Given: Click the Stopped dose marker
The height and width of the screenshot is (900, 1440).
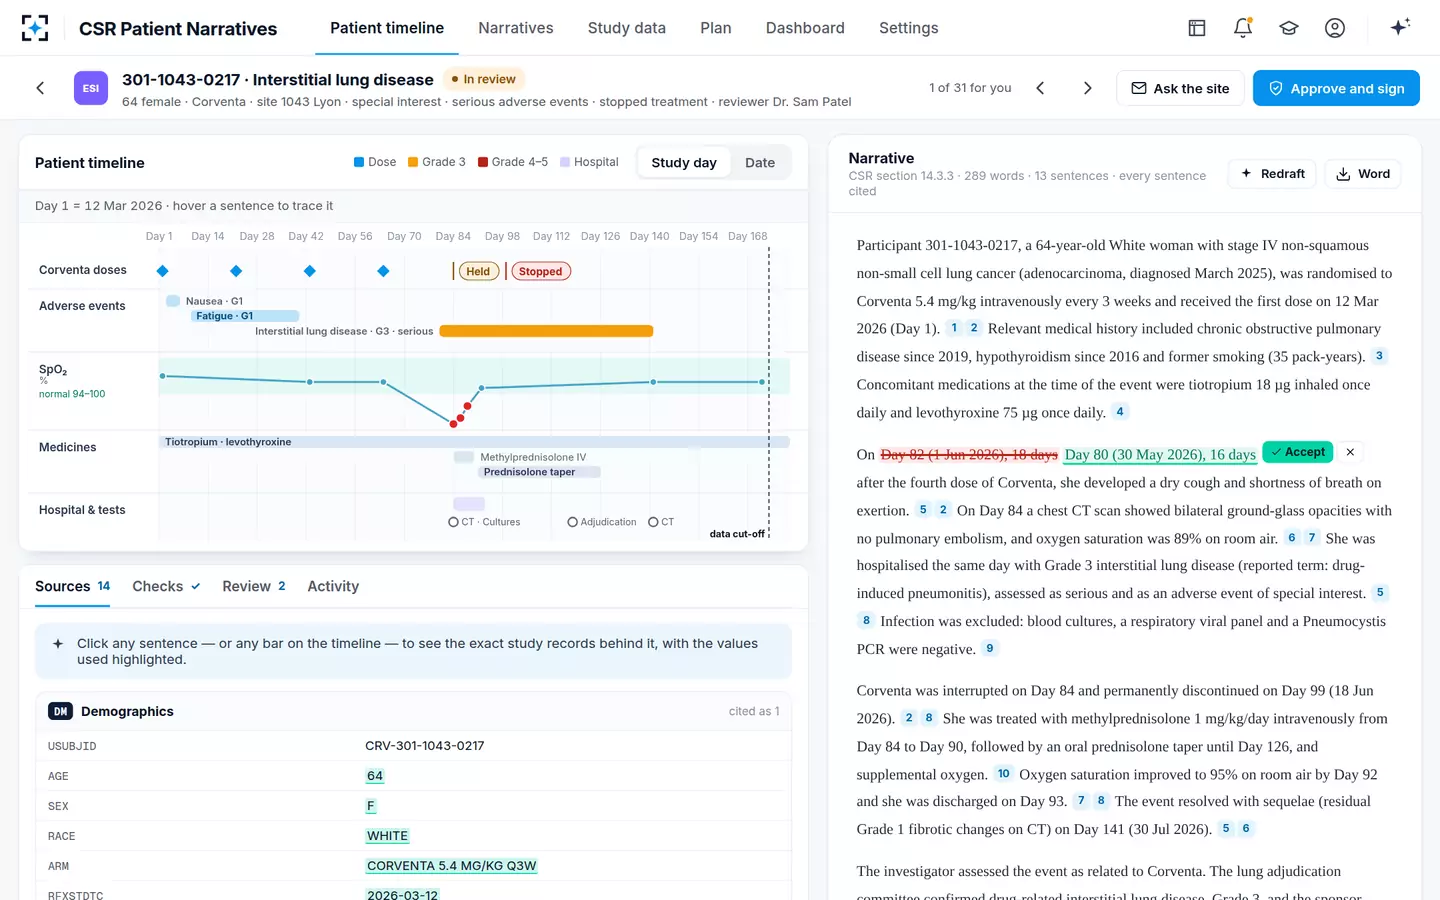Looking at the screenshot, I should pos(540,271).
